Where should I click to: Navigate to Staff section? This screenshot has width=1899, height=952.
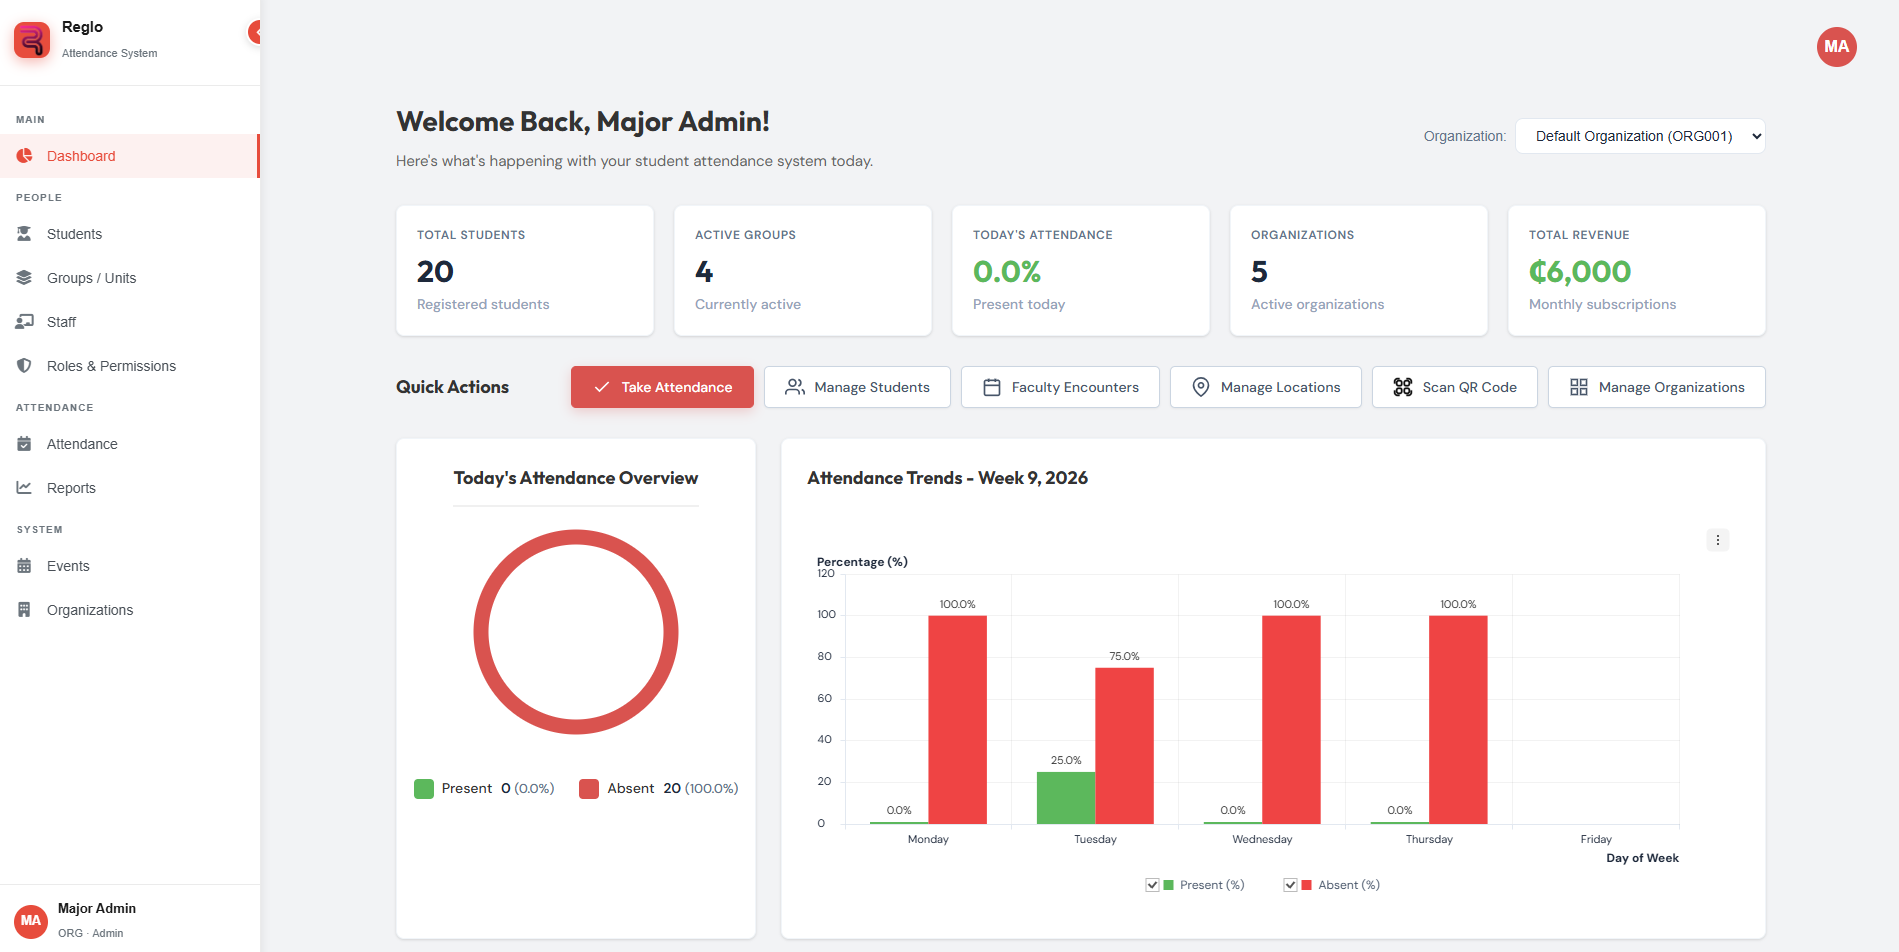tap(130, 322)
